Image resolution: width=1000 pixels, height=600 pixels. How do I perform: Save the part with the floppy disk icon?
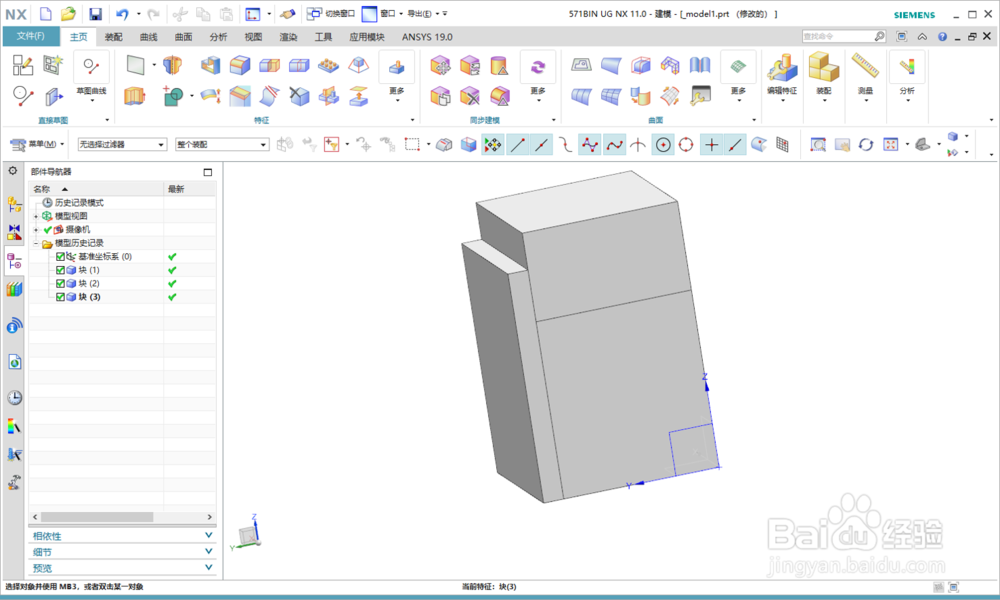click(95, 13)
